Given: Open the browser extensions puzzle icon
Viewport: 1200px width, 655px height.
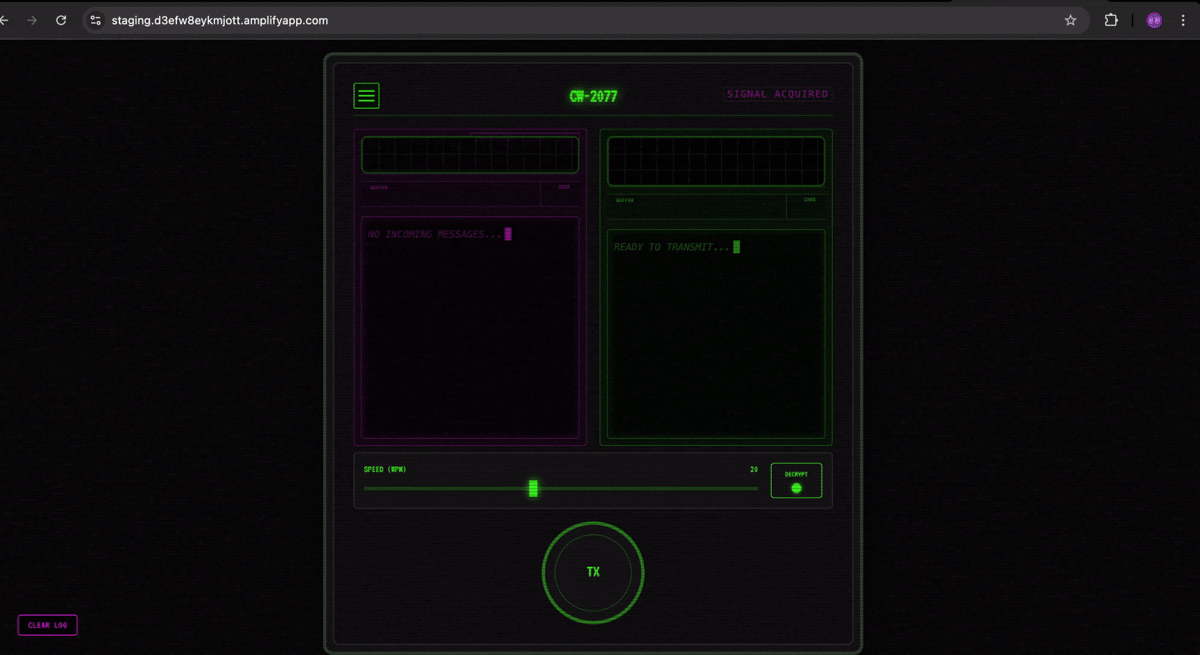Looking at the screenshot, I should pyautogui.click(x=1111, y=20).
